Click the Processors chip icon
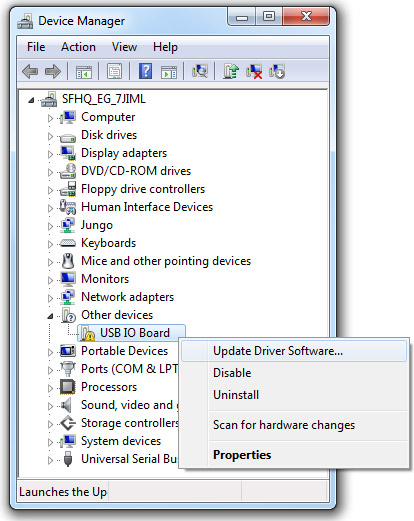Image resolution: width=414 pixels, height=521 pixels. (68, 387)
